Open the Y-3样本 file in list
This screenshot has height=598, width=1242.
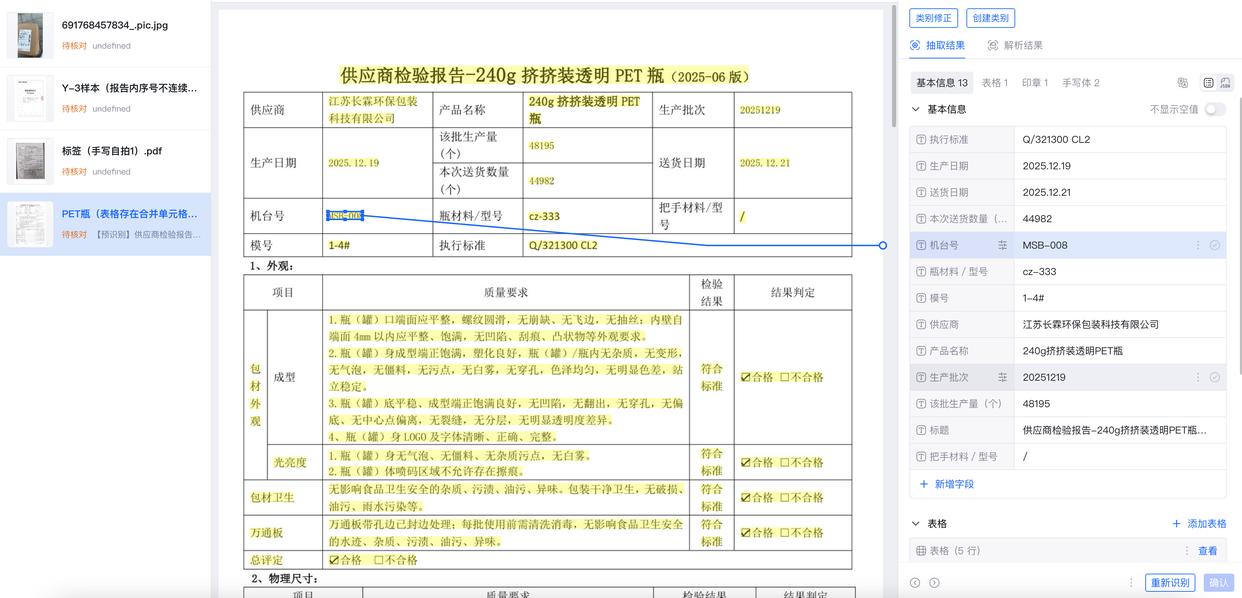[x=105, y=98]
